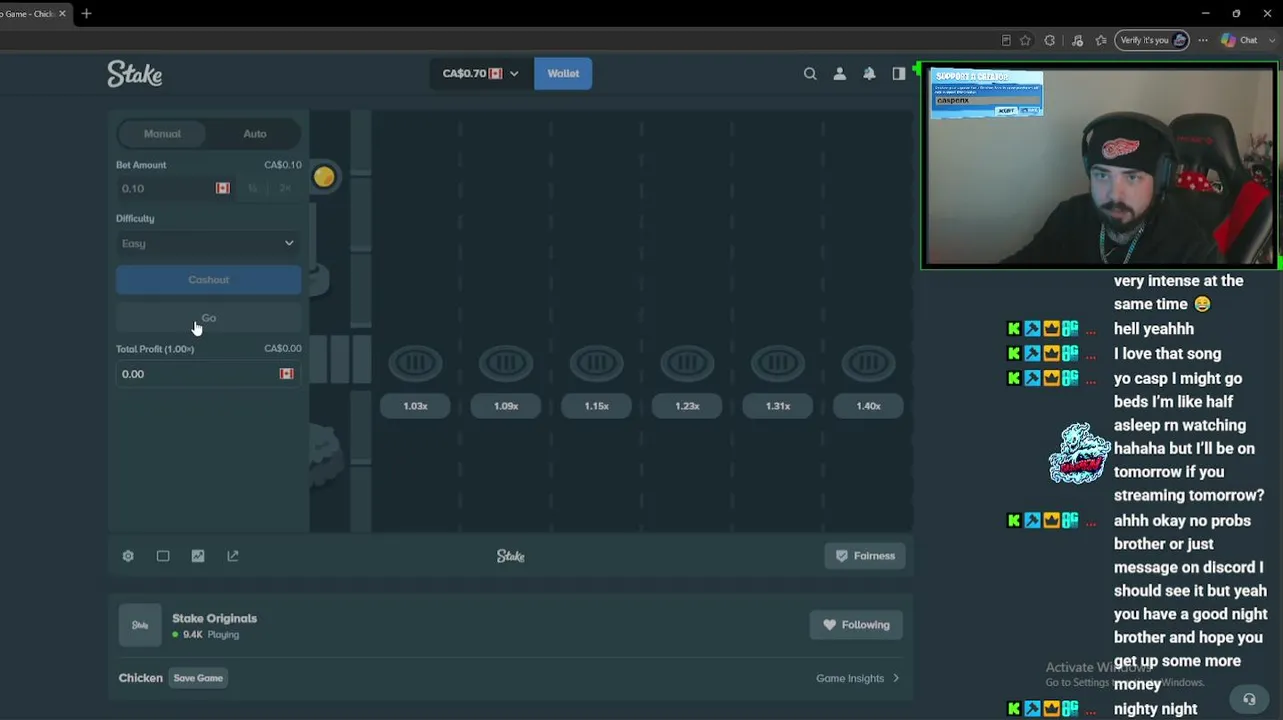Open the user account profile icon
This screenshot has height=720, width=1283.
click(x=840, y=74)
